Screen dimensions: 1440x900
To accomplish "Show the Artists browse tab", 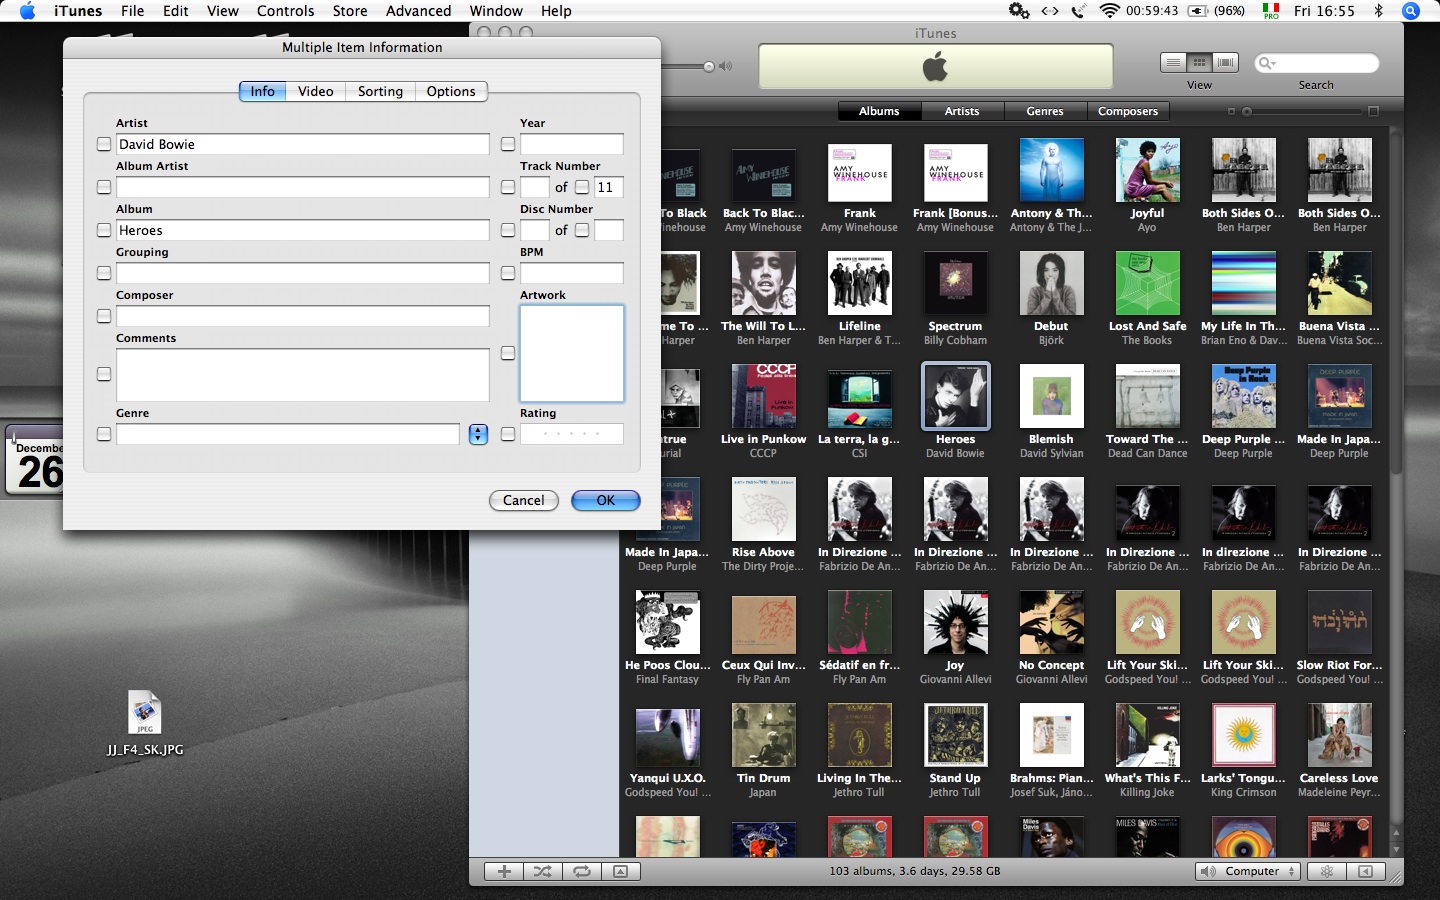I will click(x=962, y=111).
